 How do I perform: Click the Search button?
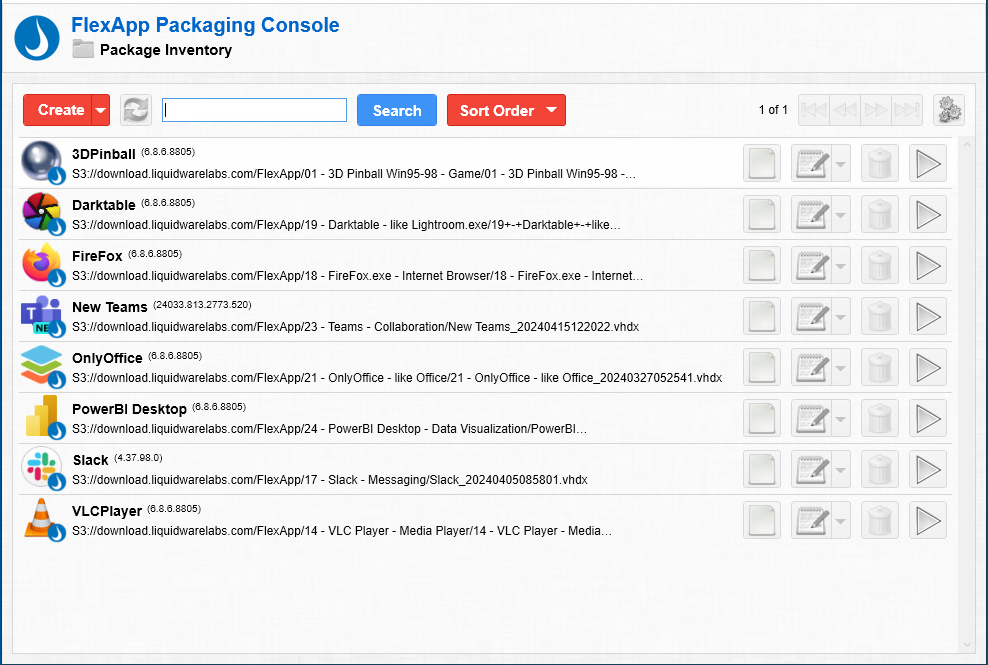pyautogui.click(x=396, y=110)
